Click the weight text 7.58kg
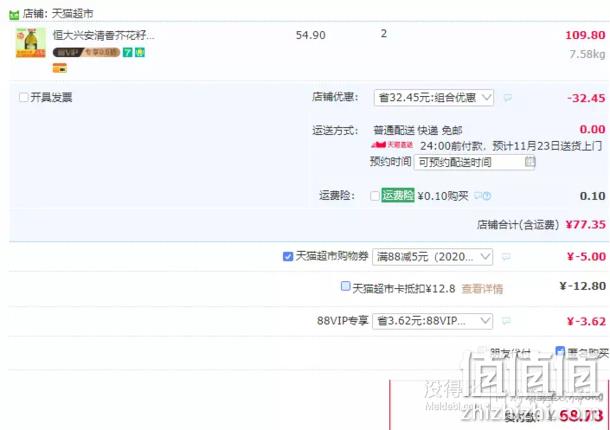Screen dimensions: 610x430 [587, 54]
